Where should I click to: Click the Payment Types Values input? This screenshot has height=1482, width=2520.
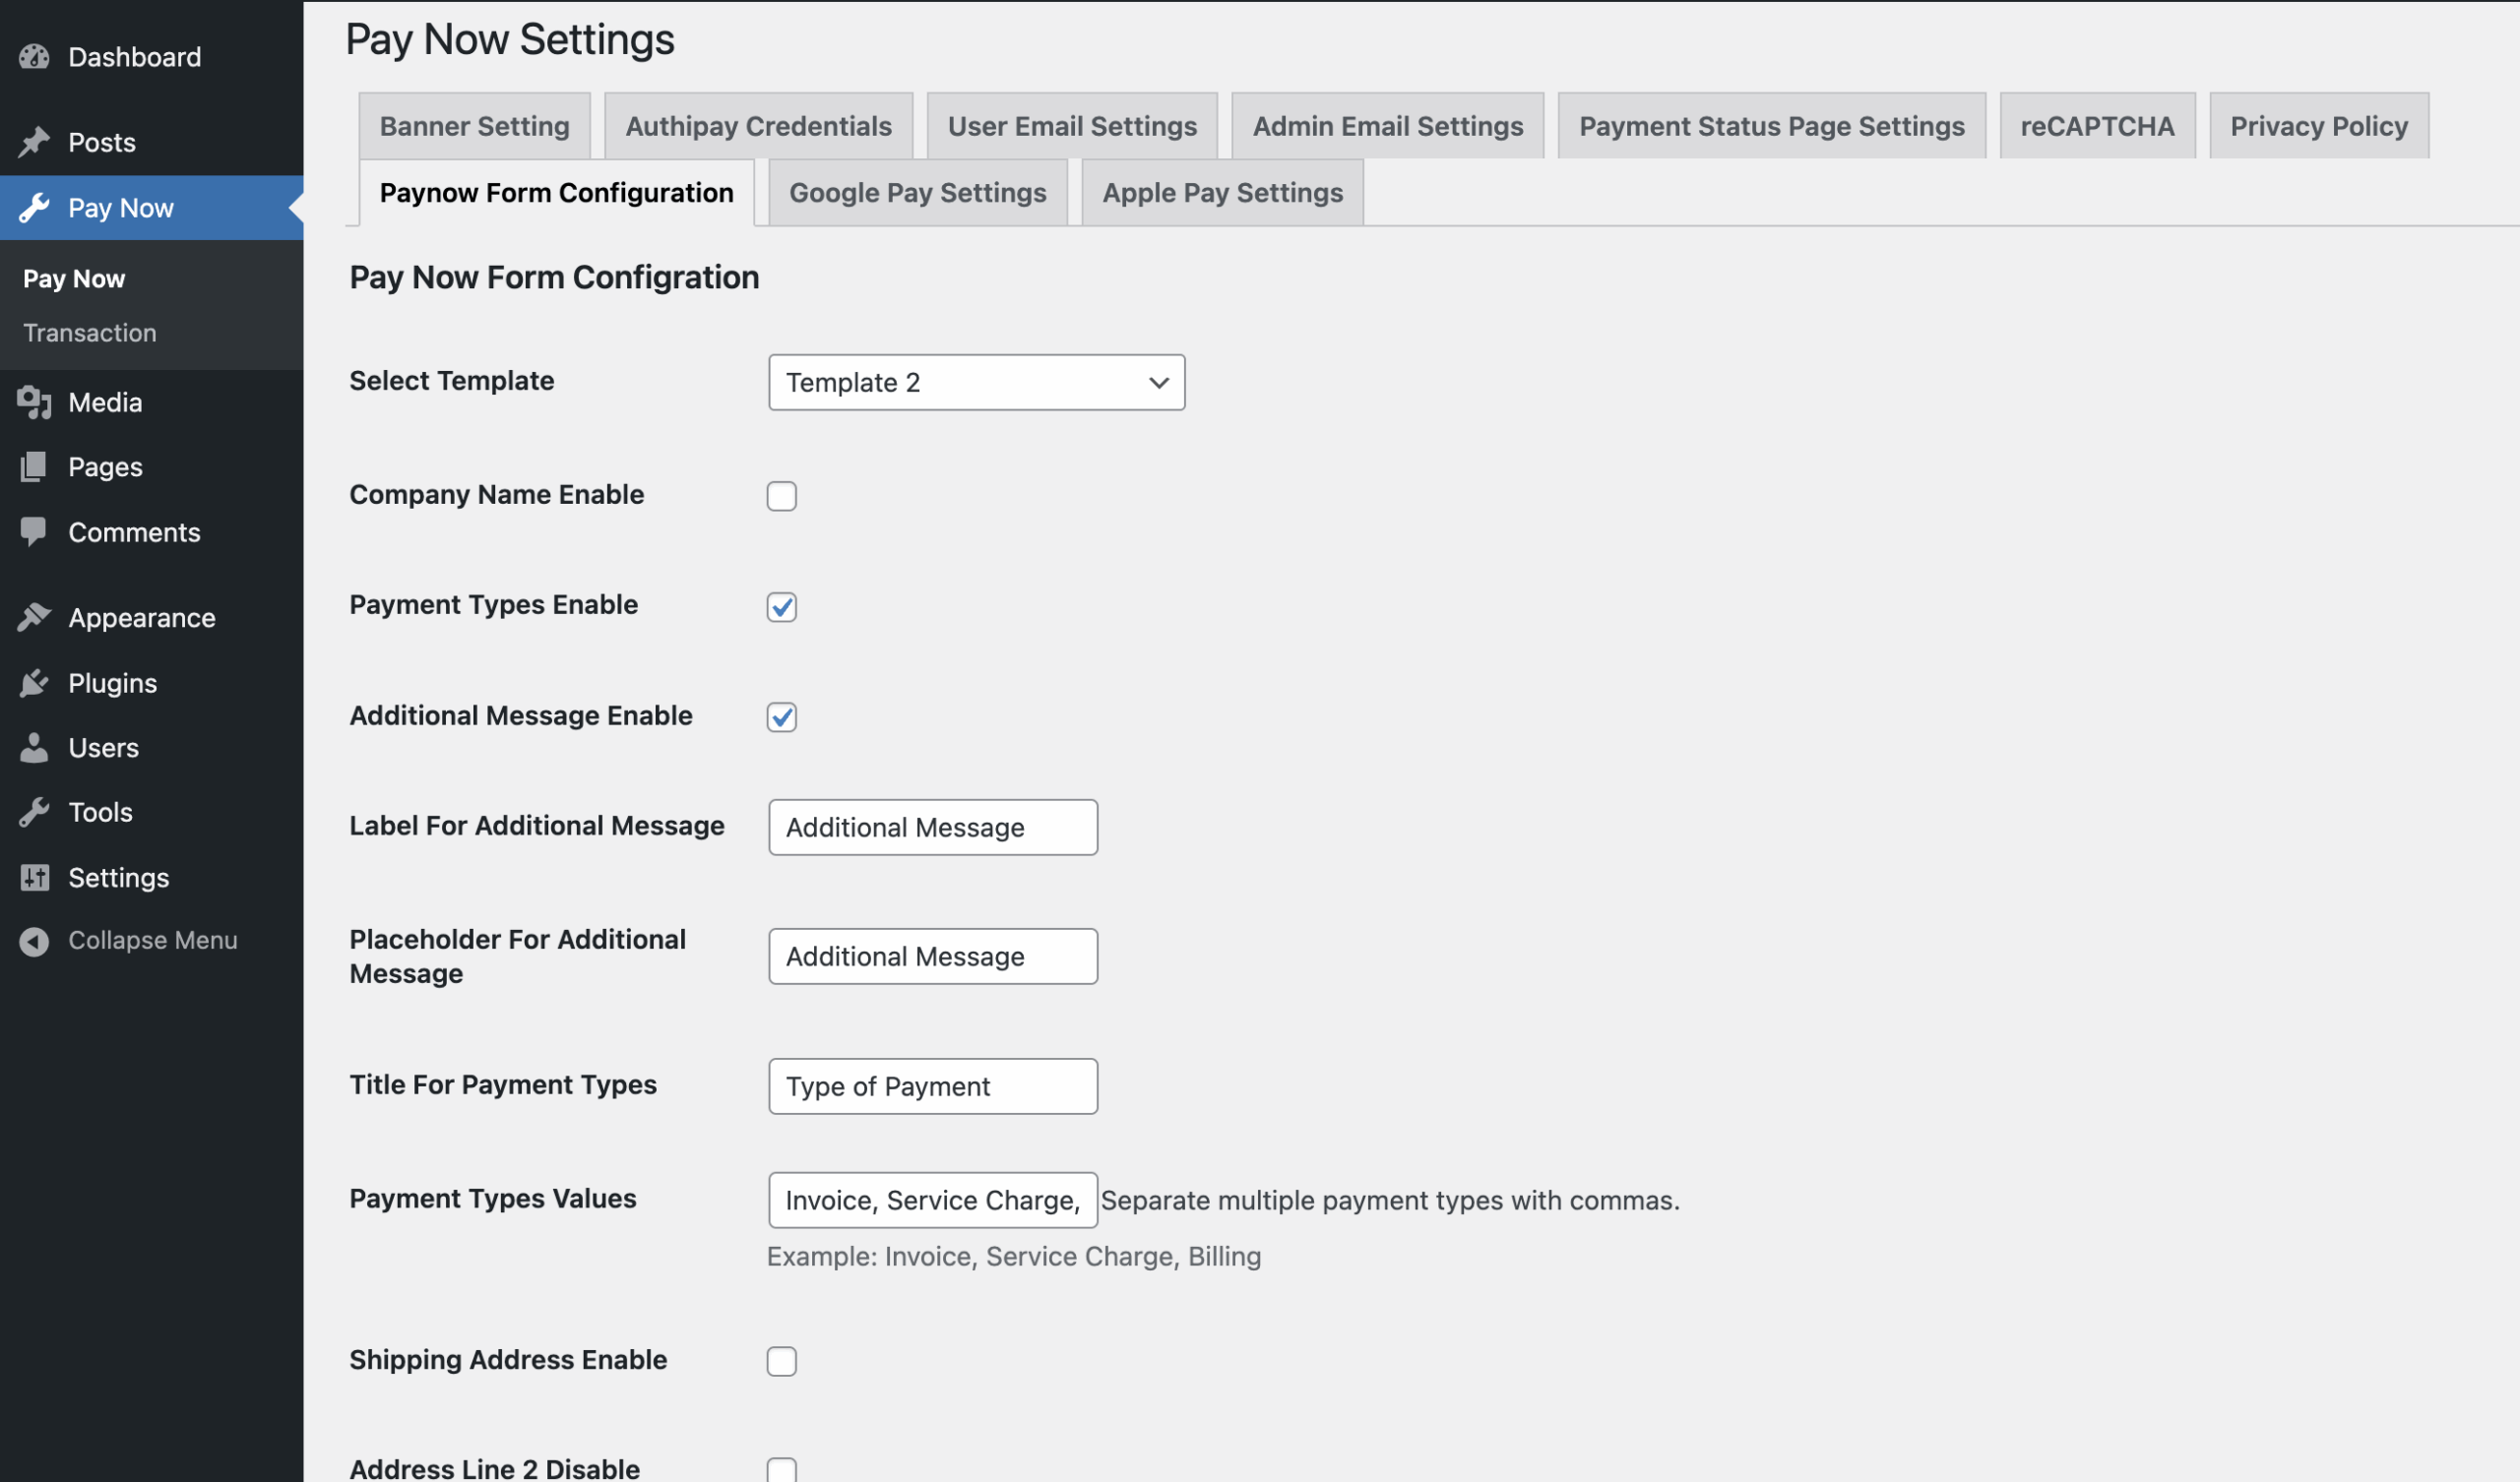(x=932, y=1200)
